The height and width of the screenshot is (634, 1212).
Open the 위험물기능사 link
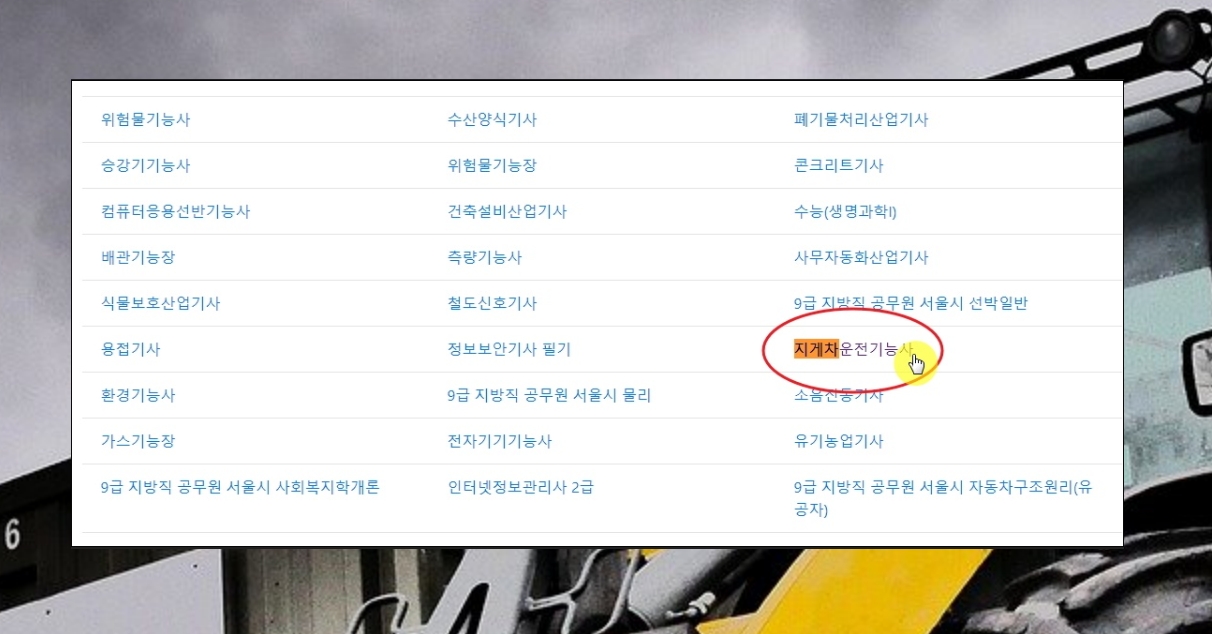coord(146,120)
